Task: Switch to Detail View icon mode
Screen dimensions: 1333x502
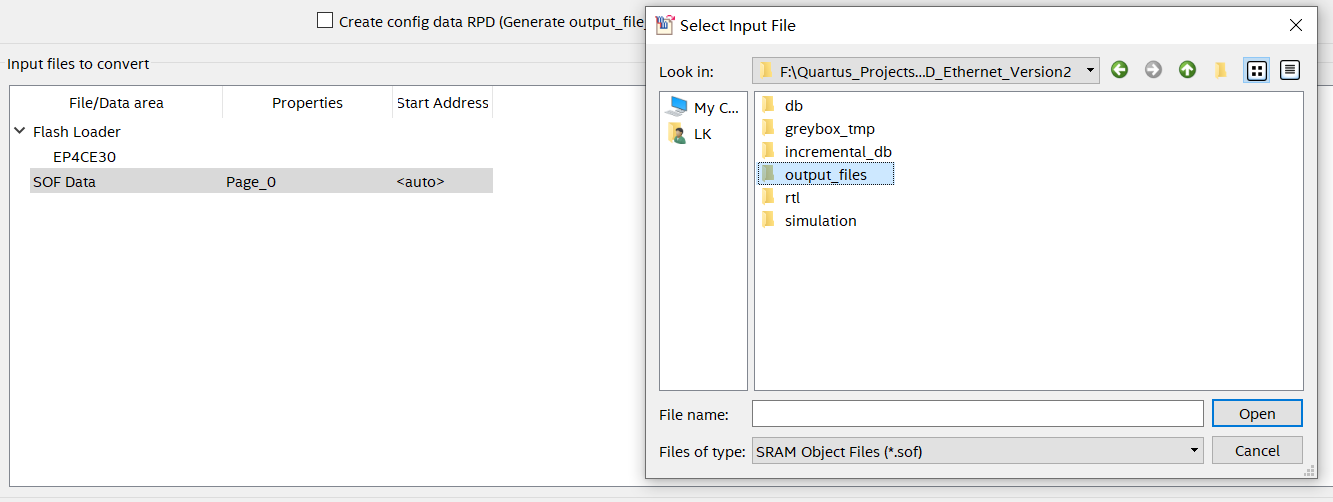Action: (x=1290, y=70)
